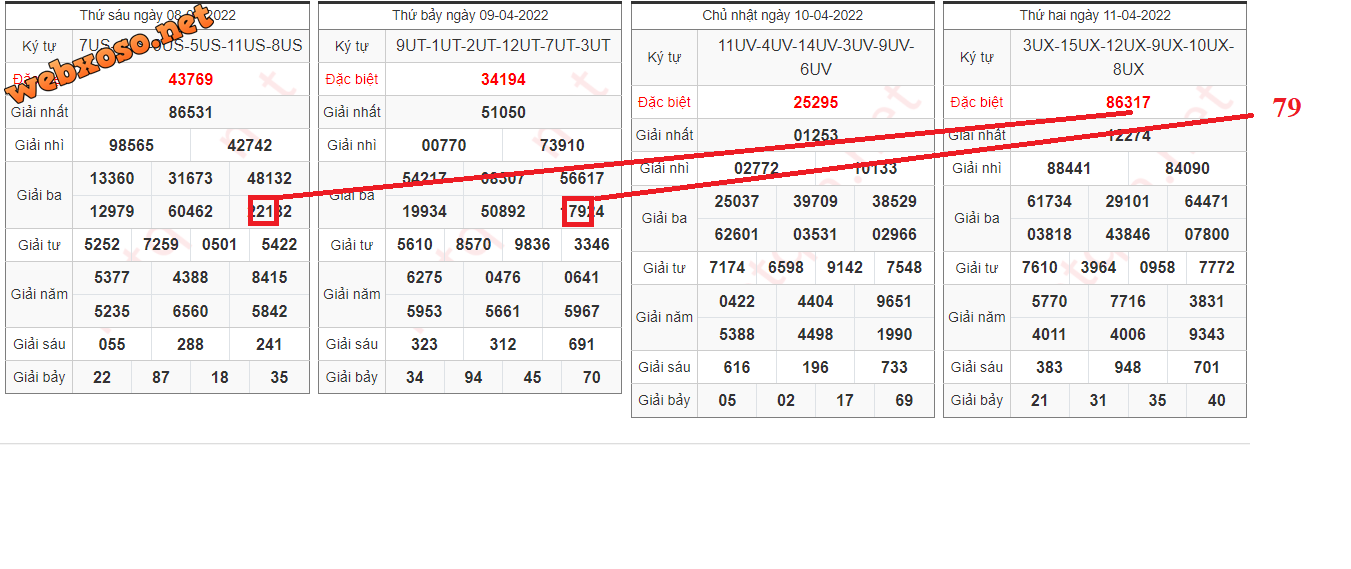The width and height of the screenshot is (1351, 569).
Task: Click special prize number 86317
Action: pyautogui.click(x=1127, y=102)
